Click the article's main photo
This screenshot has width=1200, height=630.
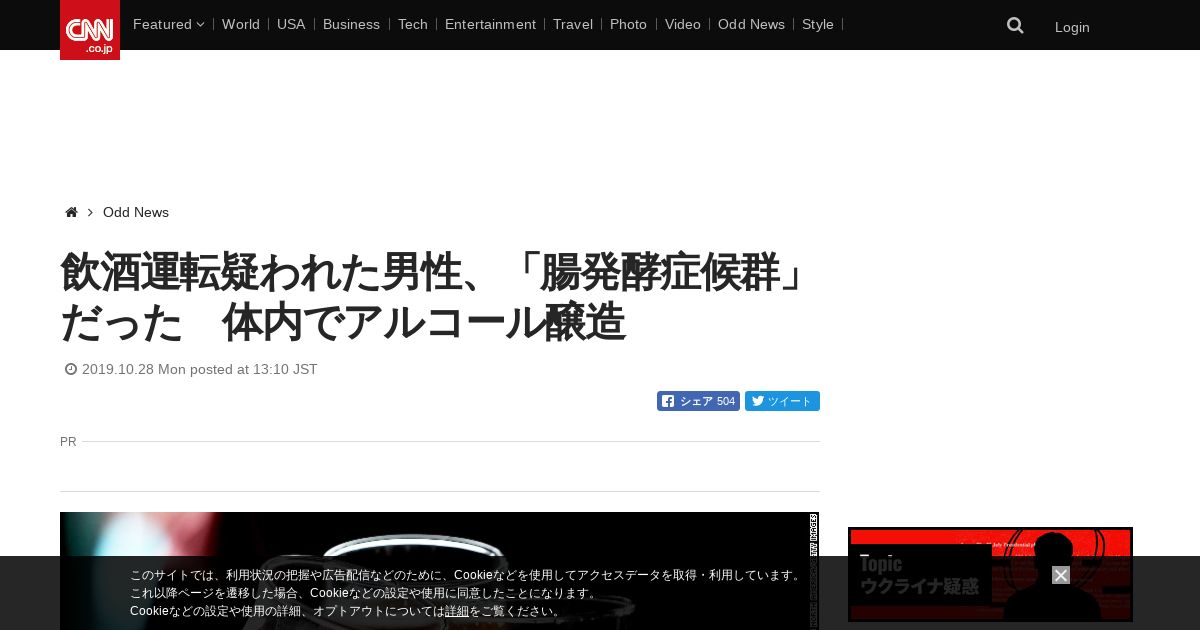439,571
